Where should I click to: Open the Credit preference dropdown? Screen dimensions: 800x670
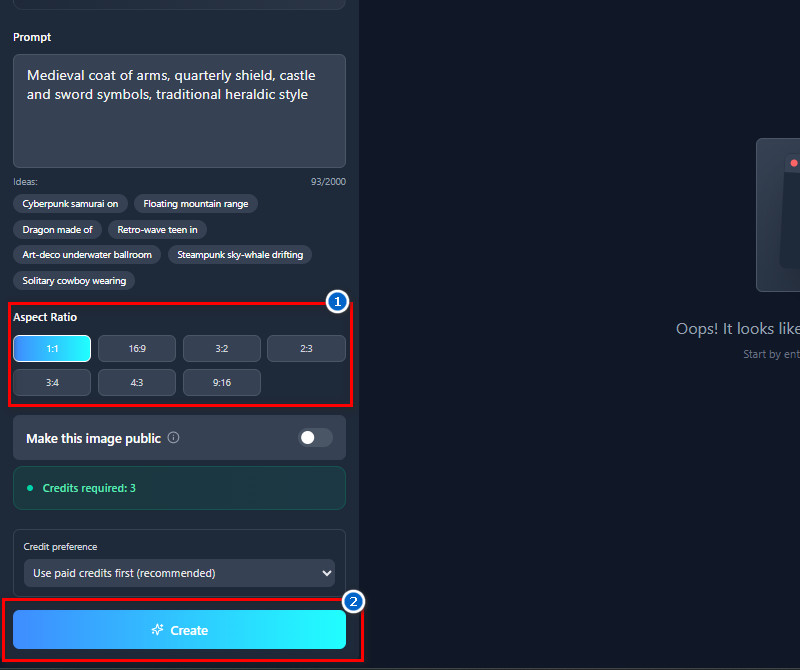179,573
